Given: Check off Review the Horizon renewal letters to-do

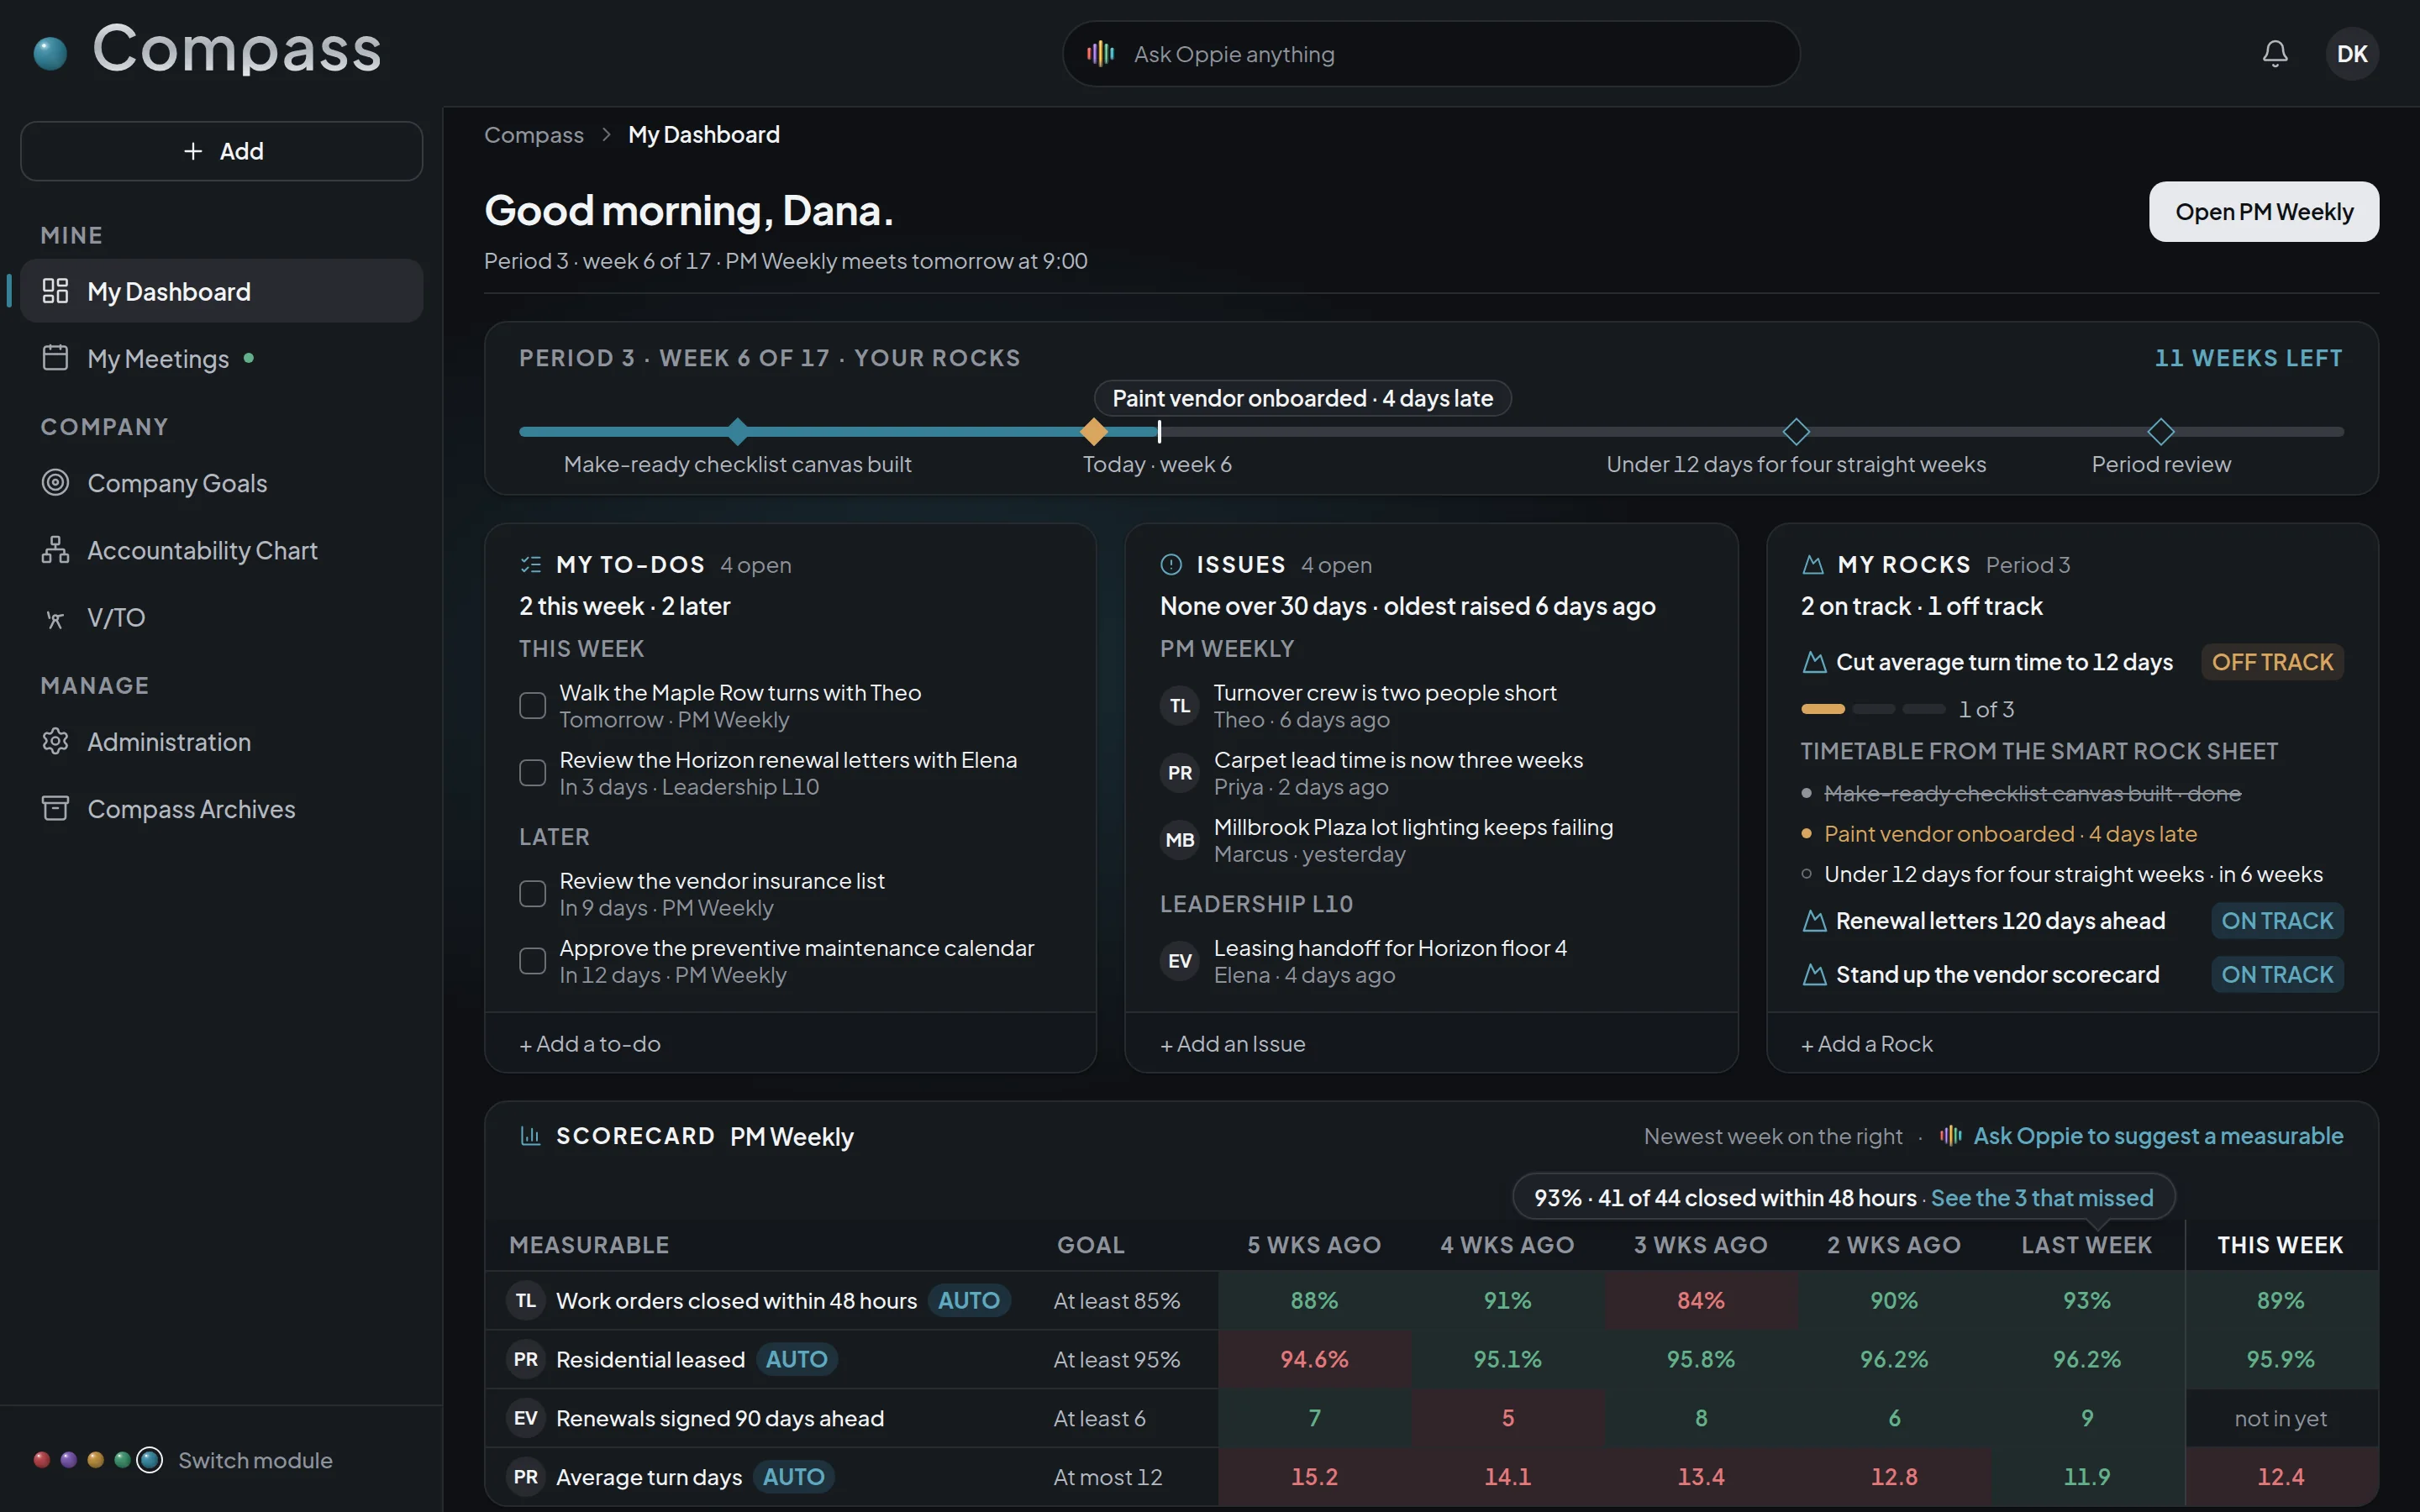Looking at the screenshot, I should click(533, 773).
